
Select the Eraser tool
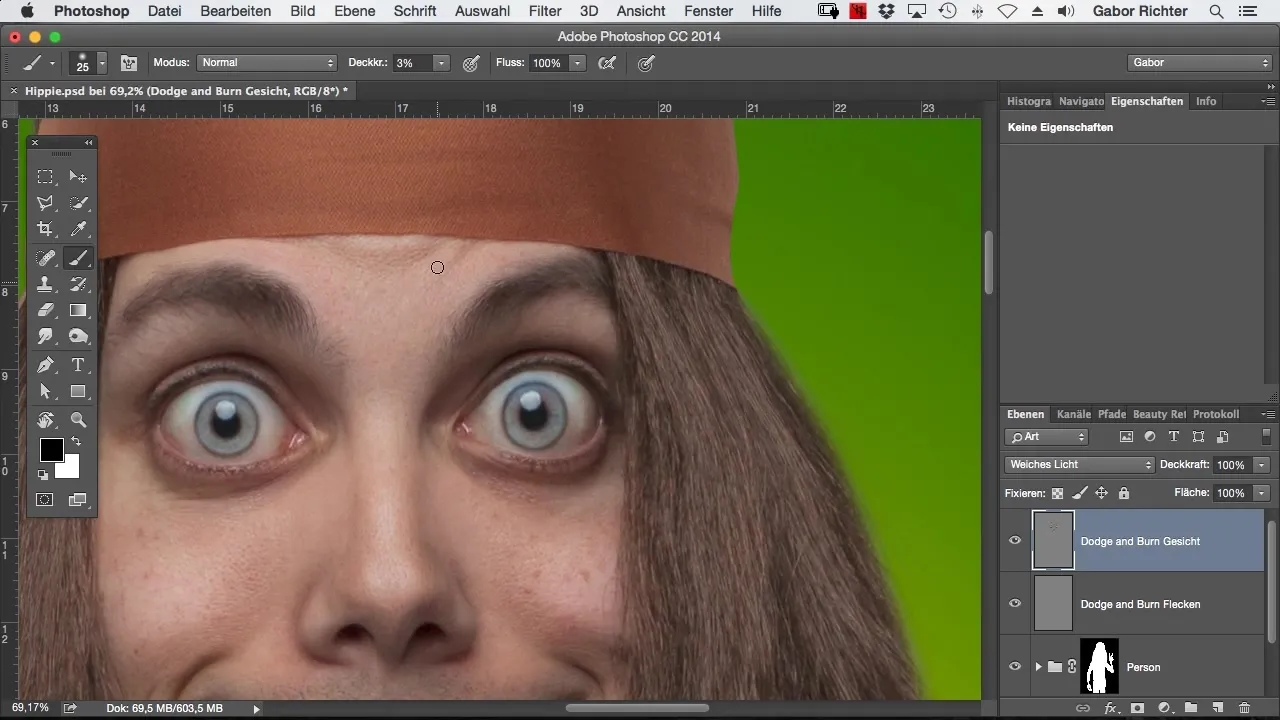tap(45, 310)
